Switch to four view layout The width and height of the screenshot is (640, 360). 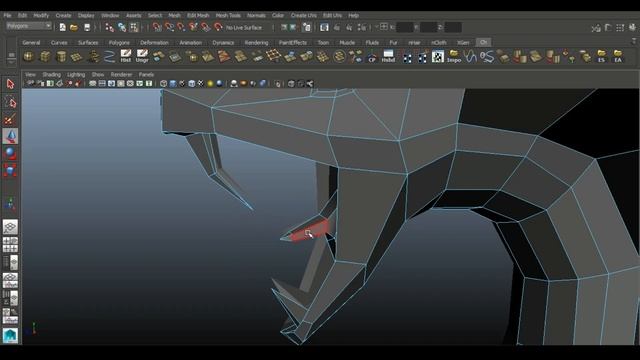pos(10,245)
